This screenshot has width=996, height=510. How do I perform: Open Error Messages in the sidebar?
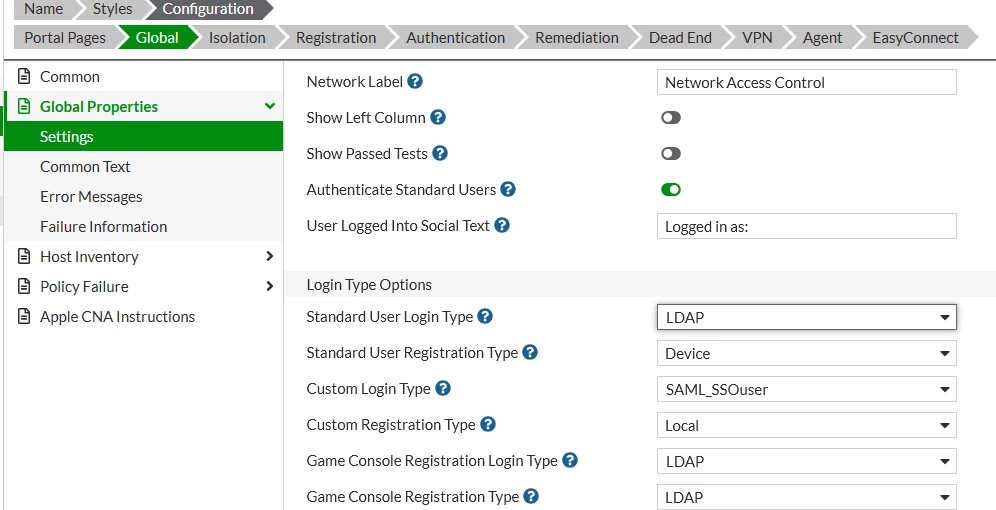pyautogui.click(x=144, y=196)
